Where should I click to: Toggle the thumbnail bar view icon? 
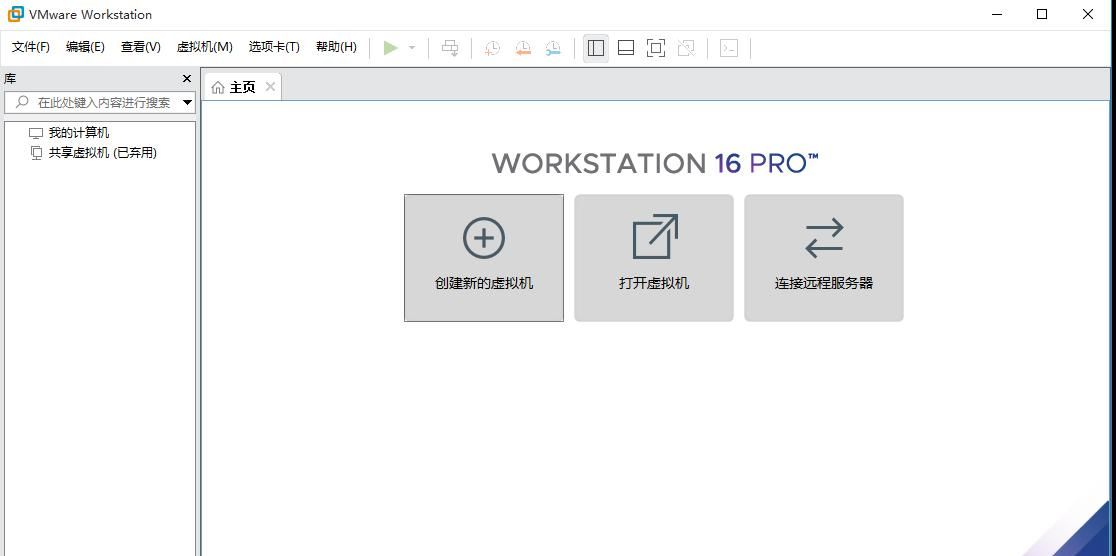tap(626, 48)
